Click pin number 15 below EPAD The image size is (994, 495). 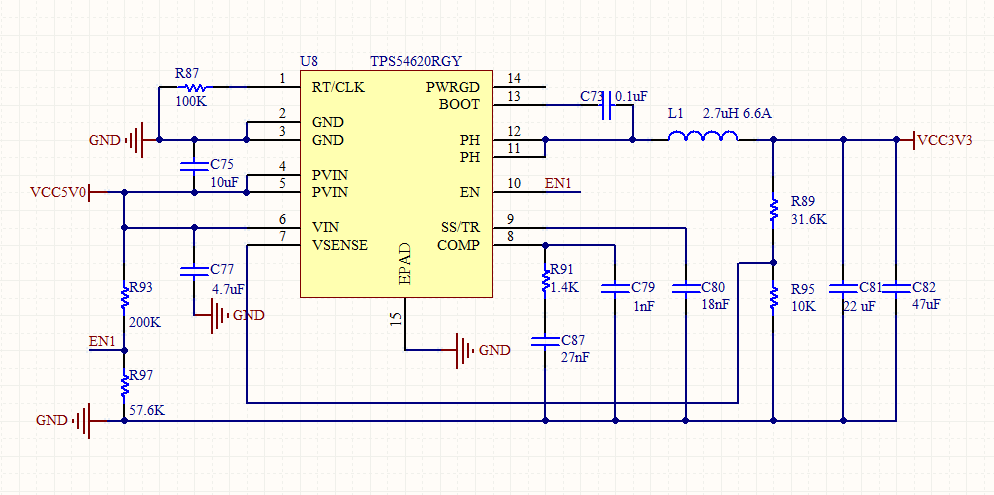pos(397,318)
